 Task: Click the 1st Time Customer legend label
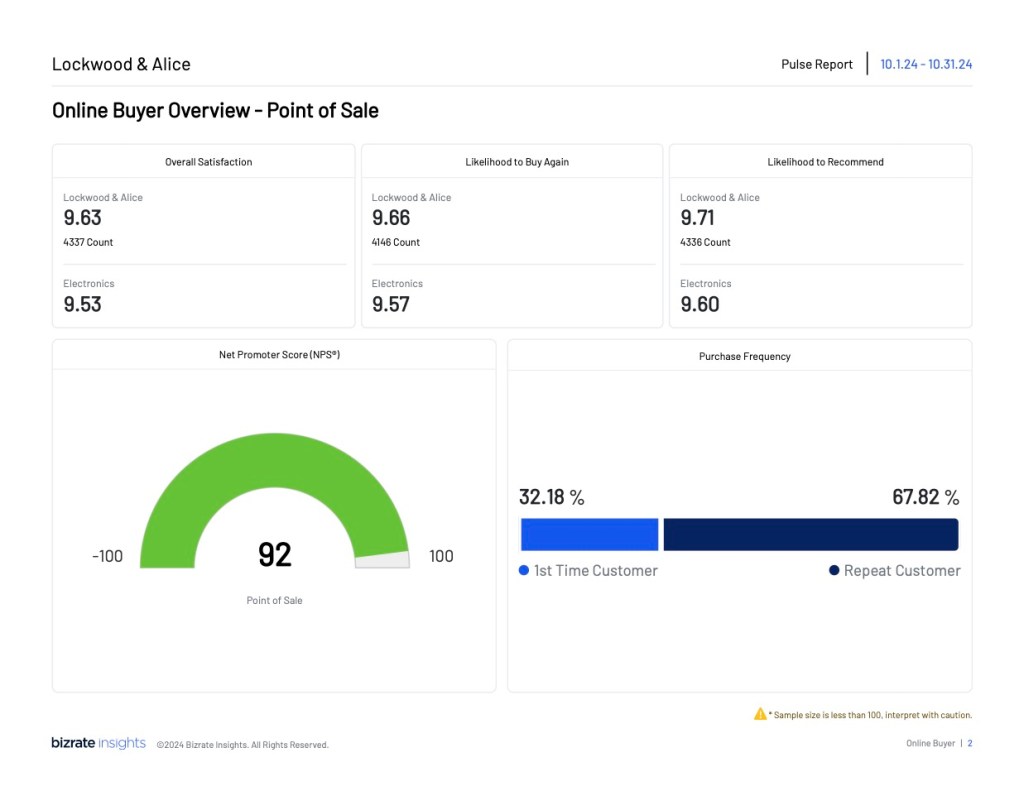(x=596, y=571)
